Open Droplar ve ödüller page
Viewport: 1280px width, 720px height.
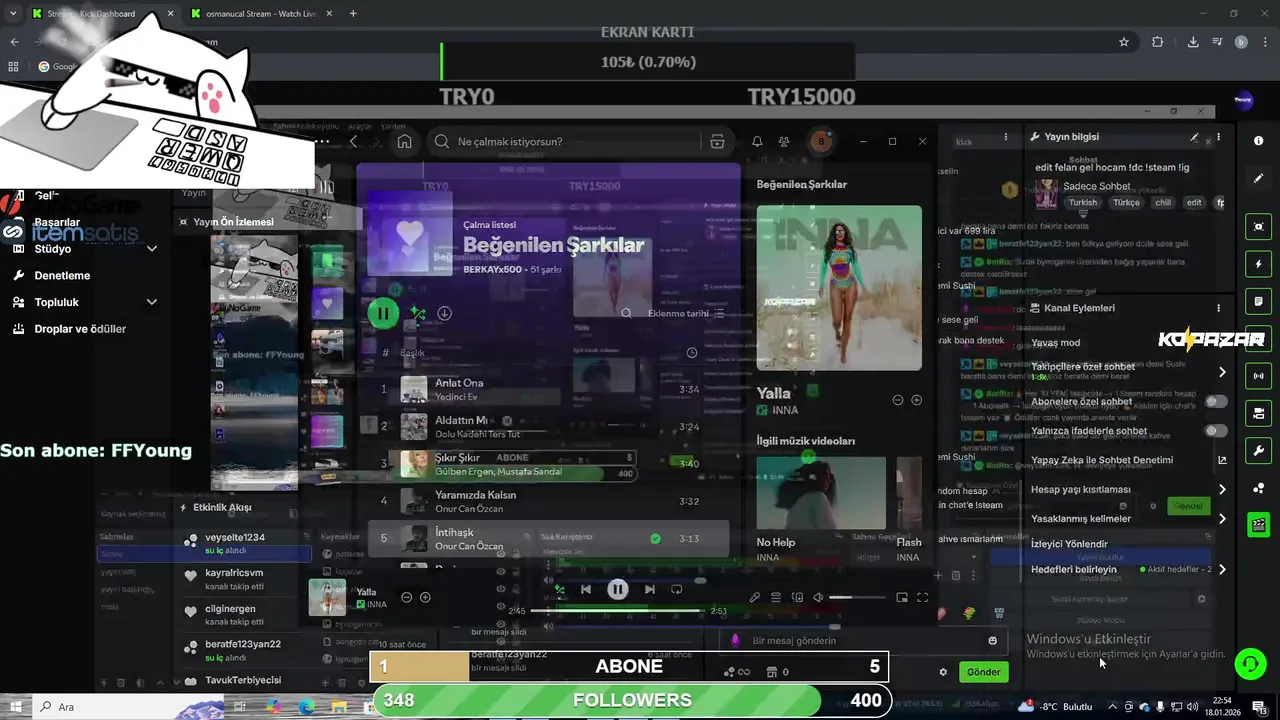click(x=80, y=329)
